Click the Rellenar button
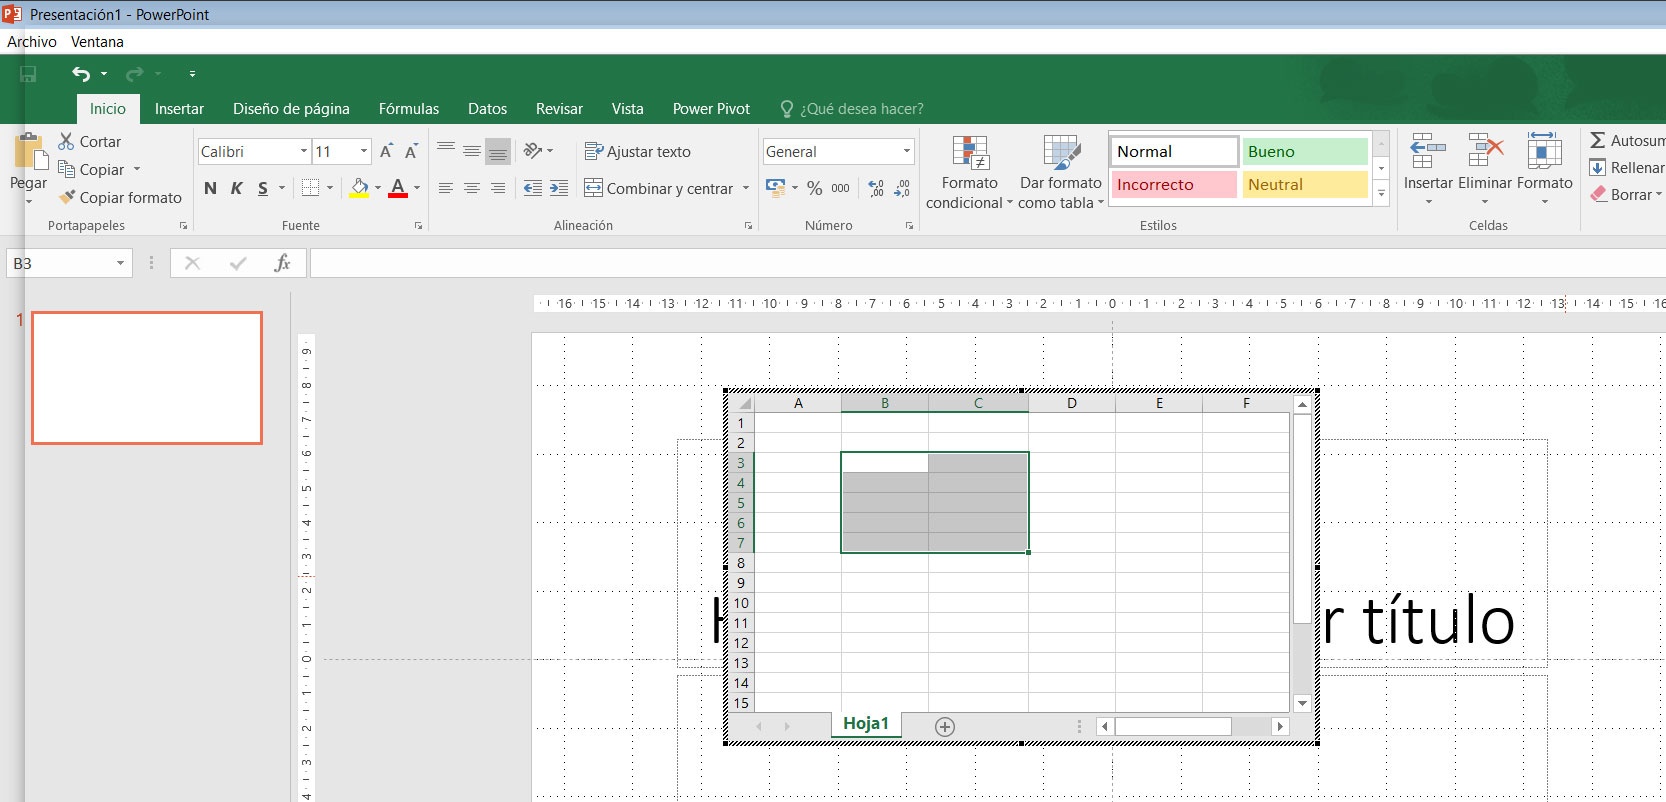The image size is (1666, 802). (1627, 168)
